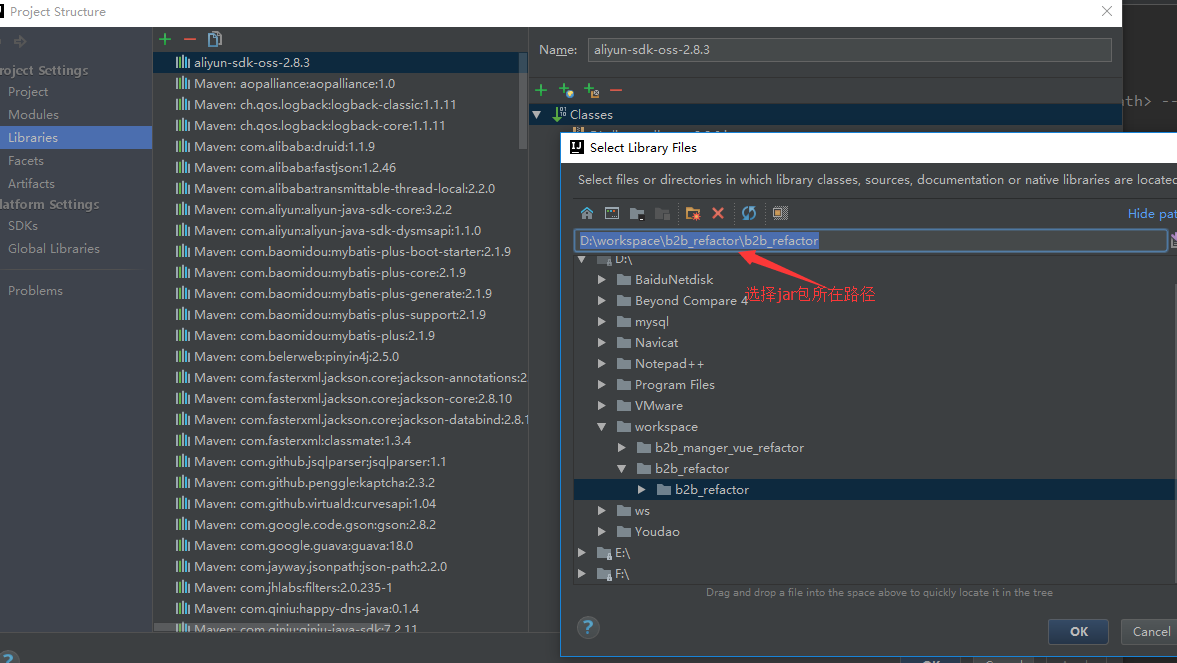Viewport: 1177px width, 663px height.
Task: Create new folder icon in file chooser
Action: pos(693,213)
